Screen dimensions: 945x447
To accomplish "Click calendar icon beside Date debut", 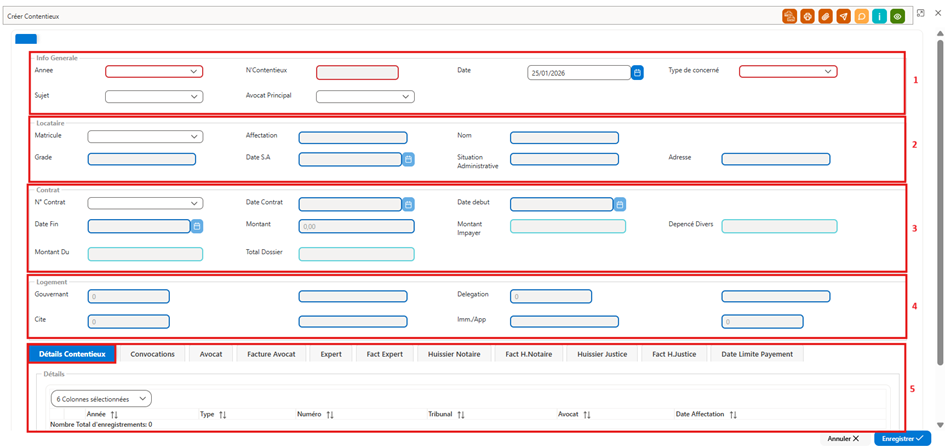I will 620,205.
